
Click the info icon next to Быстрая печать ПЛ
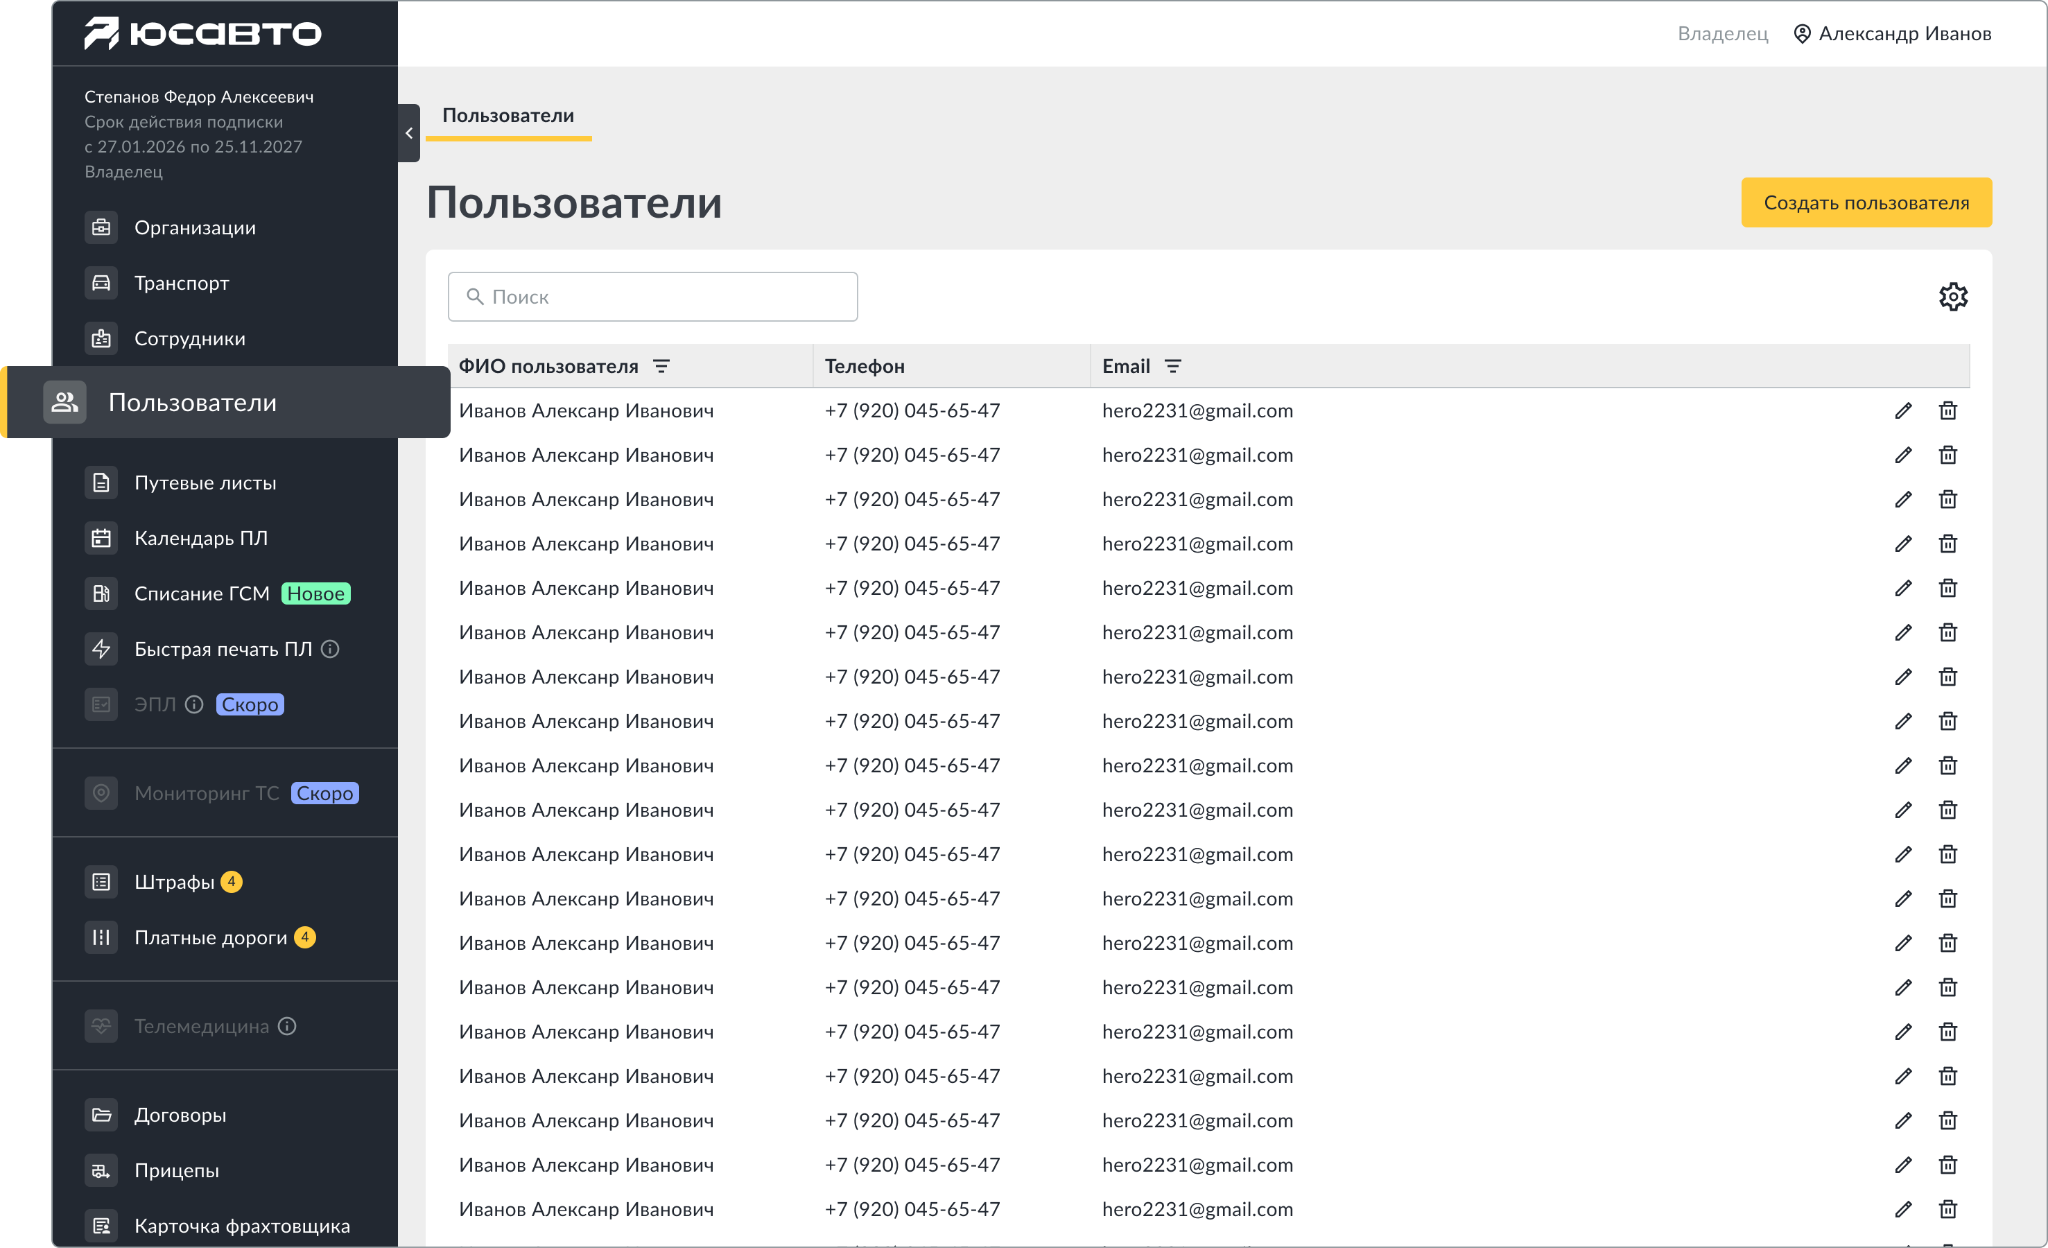[331, 649]
